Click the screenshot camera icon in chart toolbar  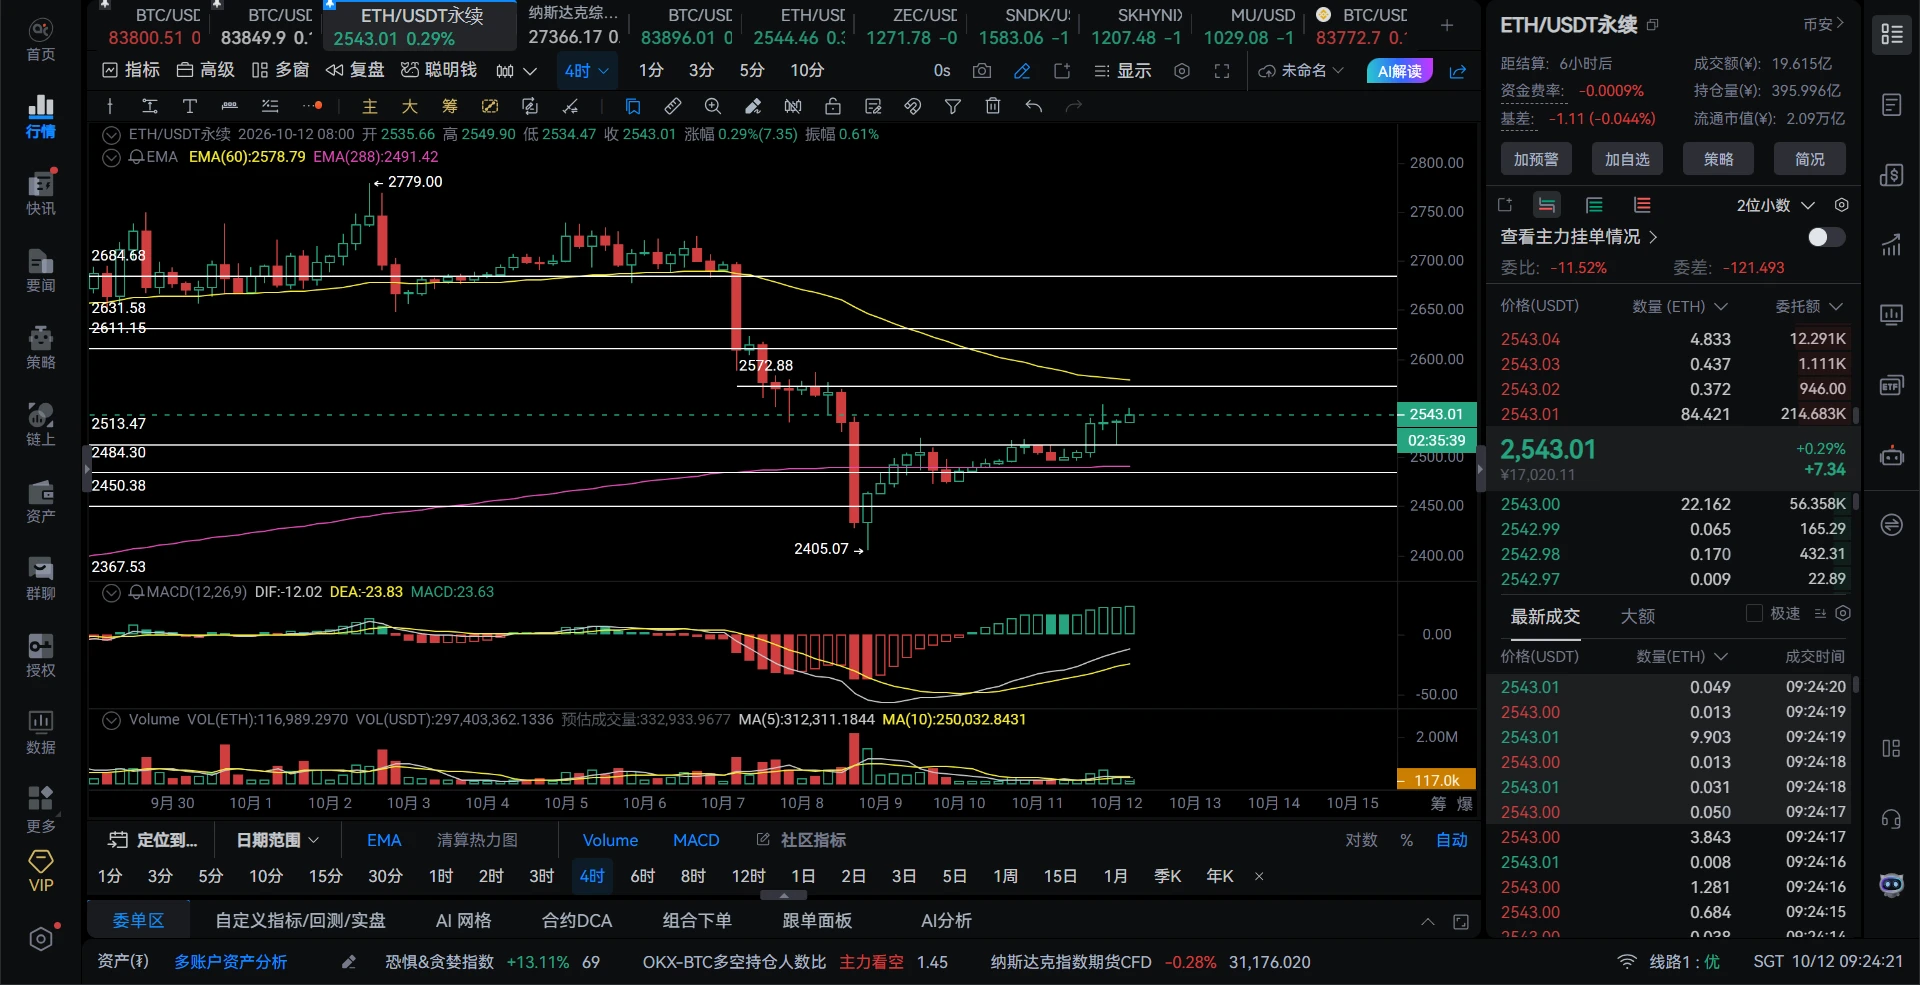(x=982, y=71)
